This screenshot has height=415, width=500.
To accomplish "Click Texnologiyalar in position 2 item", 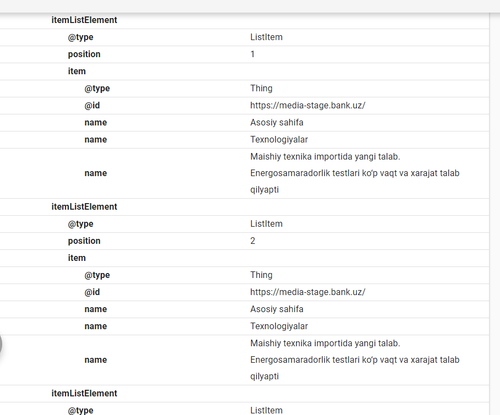I will [279, 326].
